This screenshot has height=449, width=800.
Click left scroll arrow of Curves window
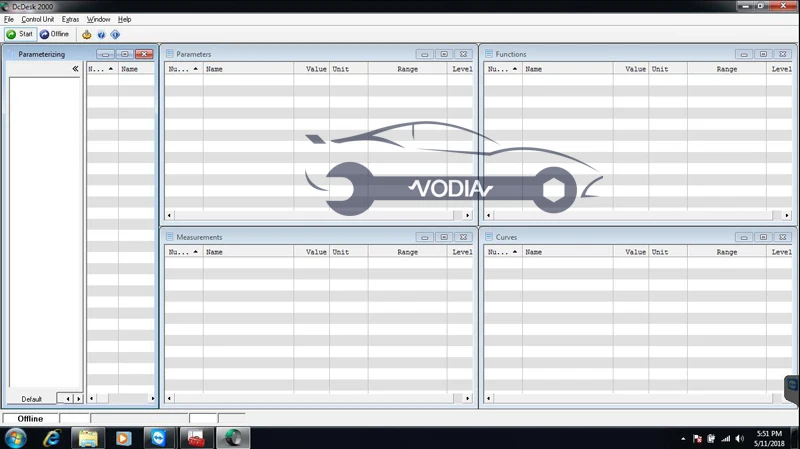(x=489, y=398)
